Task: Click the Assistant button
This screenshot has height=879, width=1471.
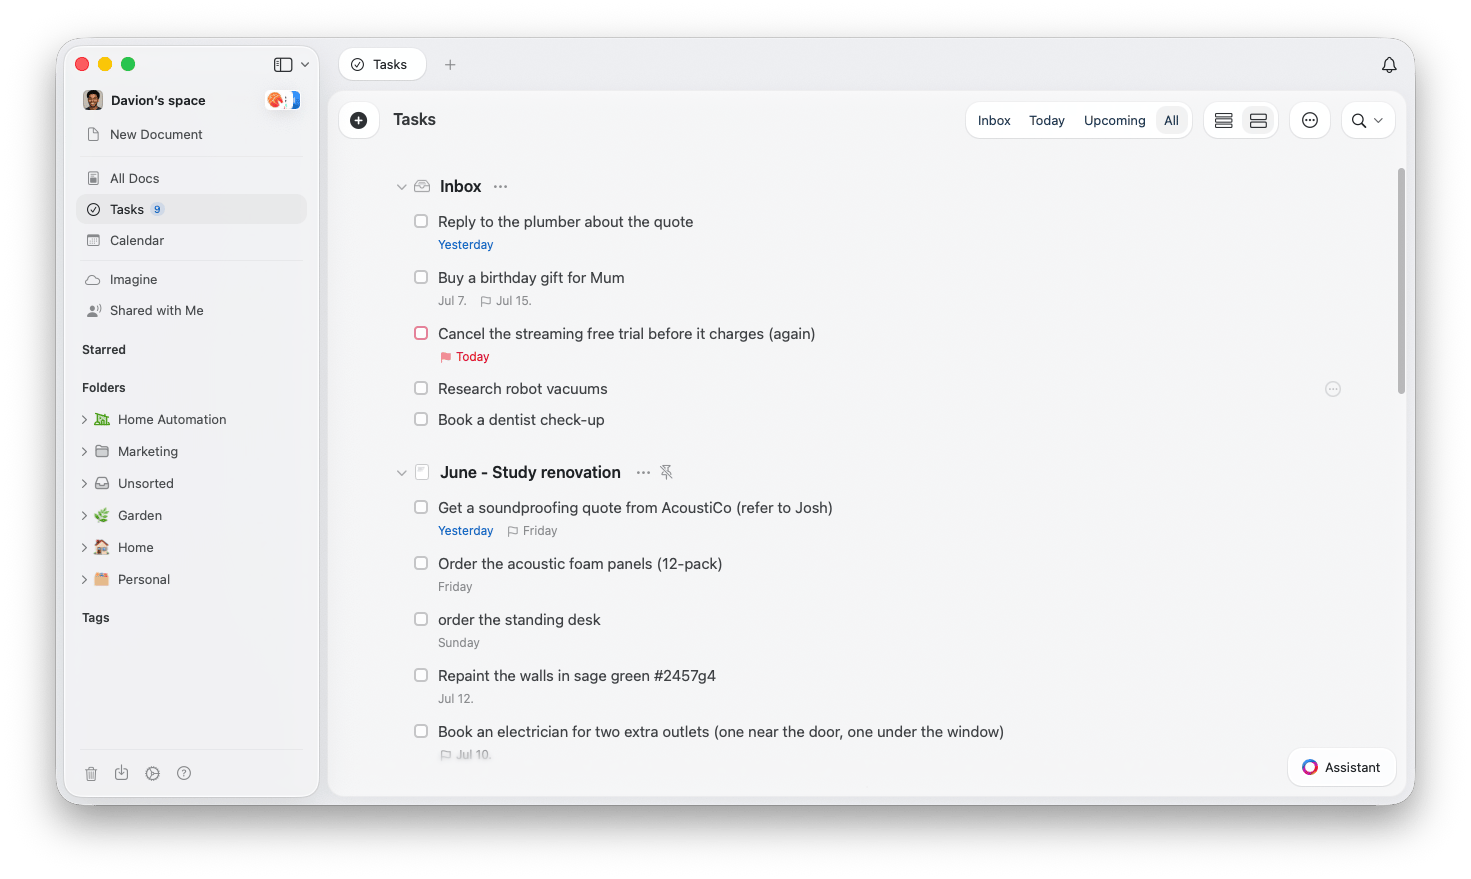Action: coord(1341,767)
